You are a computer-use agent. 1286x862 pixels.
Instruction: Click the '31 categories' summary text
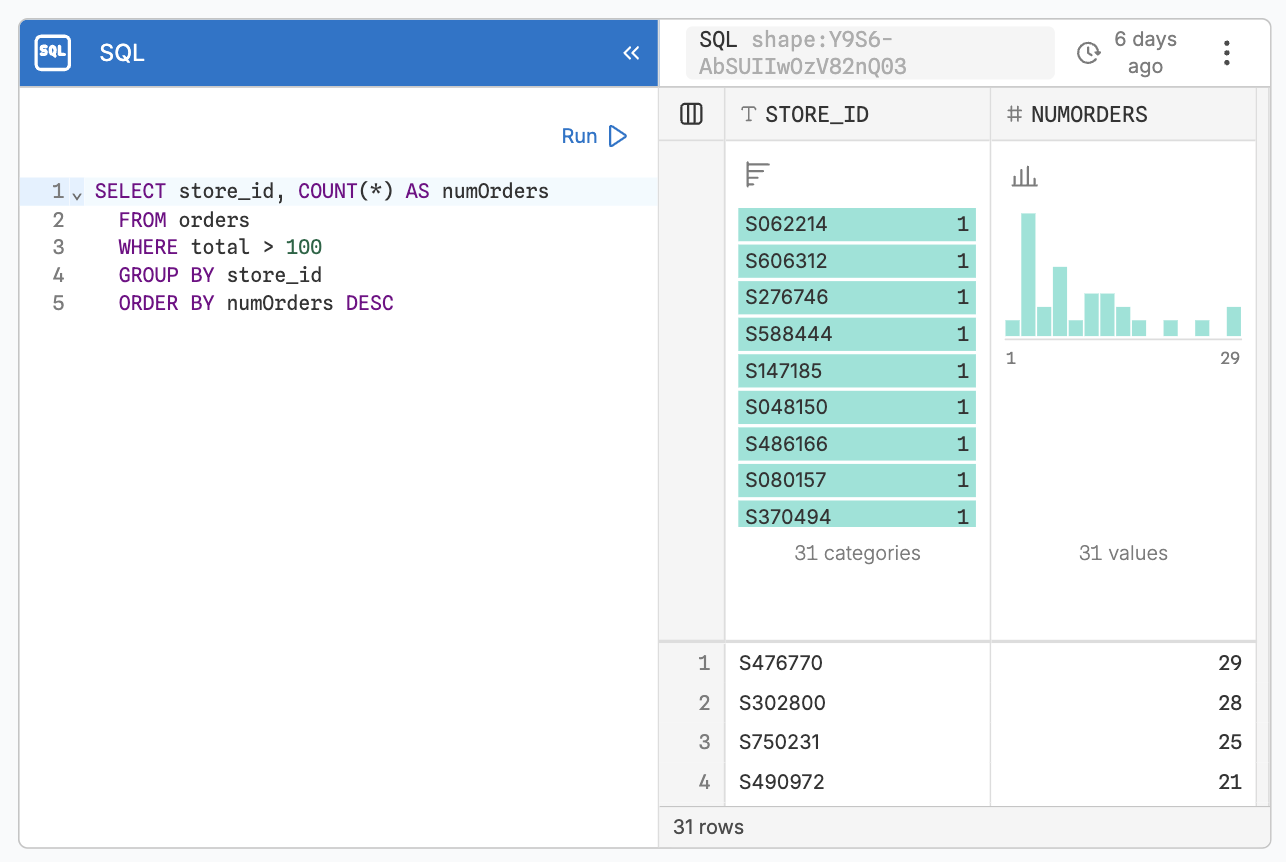pos(857,553)
